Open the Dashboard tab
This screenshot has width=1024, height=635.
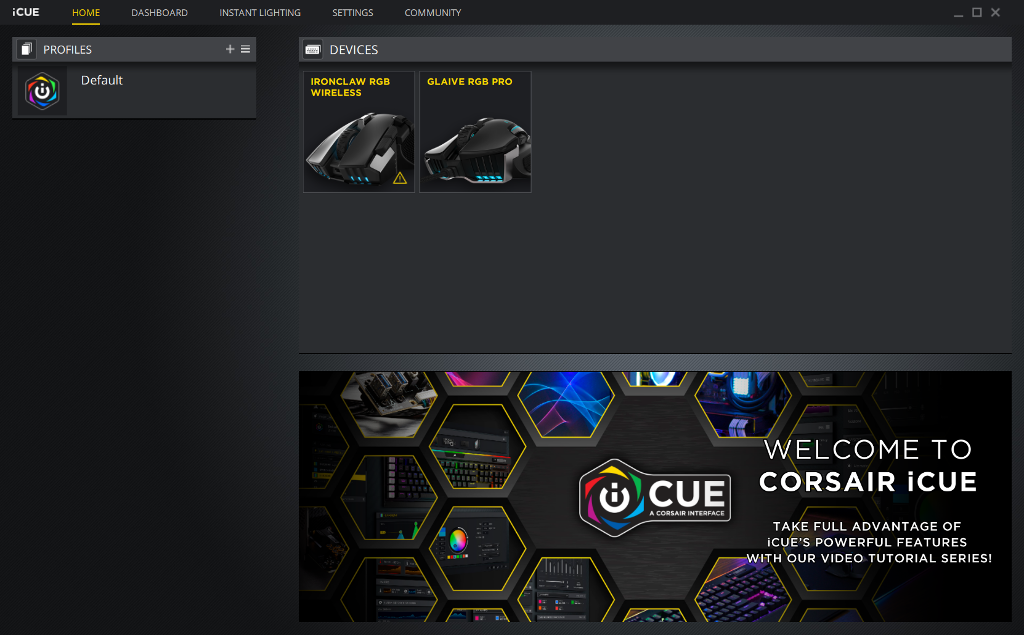159,13
